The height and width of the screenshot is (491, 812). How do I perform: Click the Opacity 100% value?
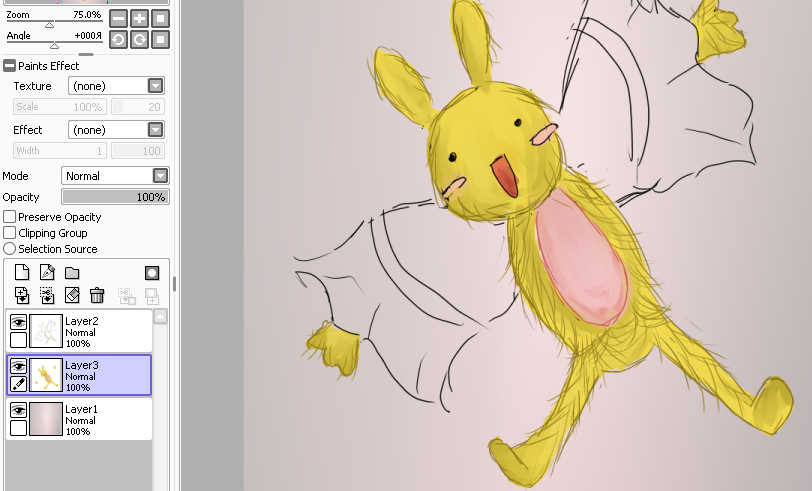(x=151, y=197)
